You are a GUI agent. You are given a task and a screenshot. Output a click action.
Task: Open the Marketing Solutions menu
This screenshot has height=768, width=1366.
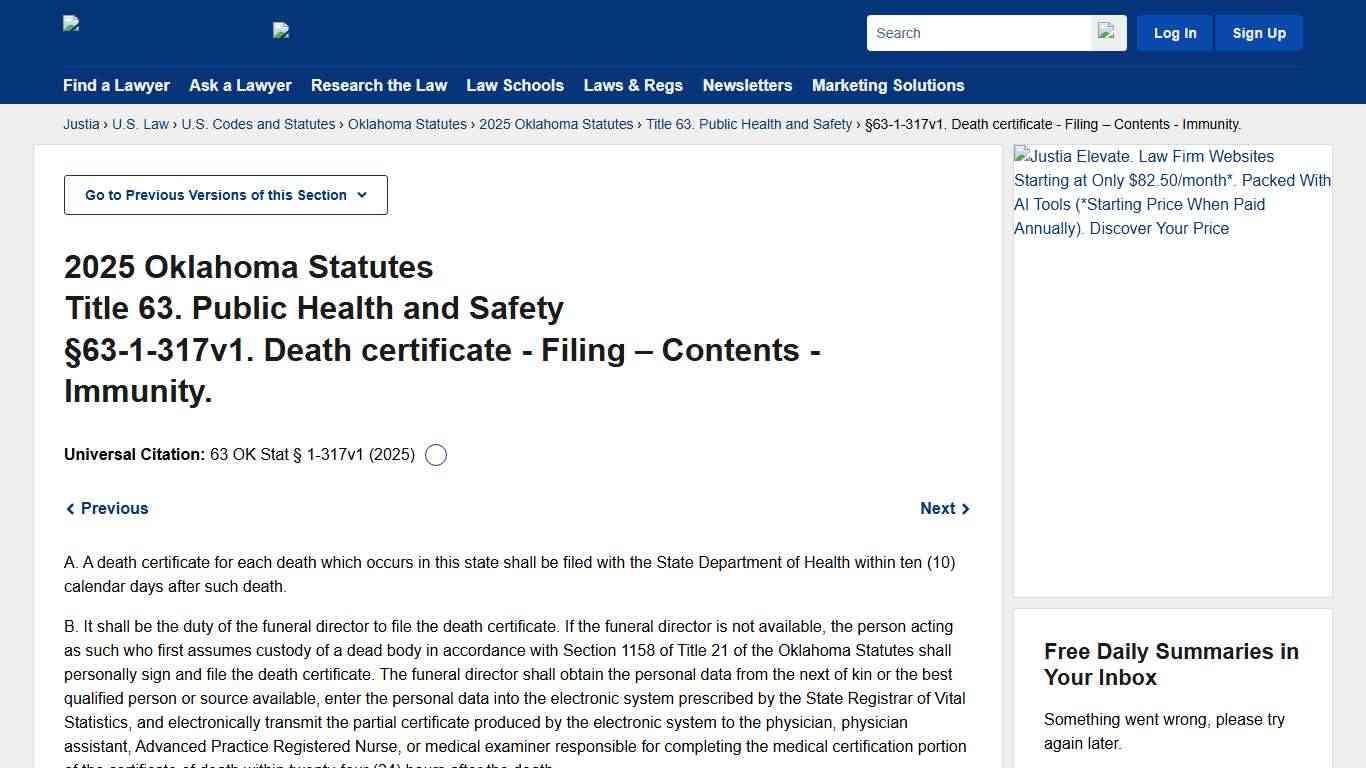pos(887,86)
